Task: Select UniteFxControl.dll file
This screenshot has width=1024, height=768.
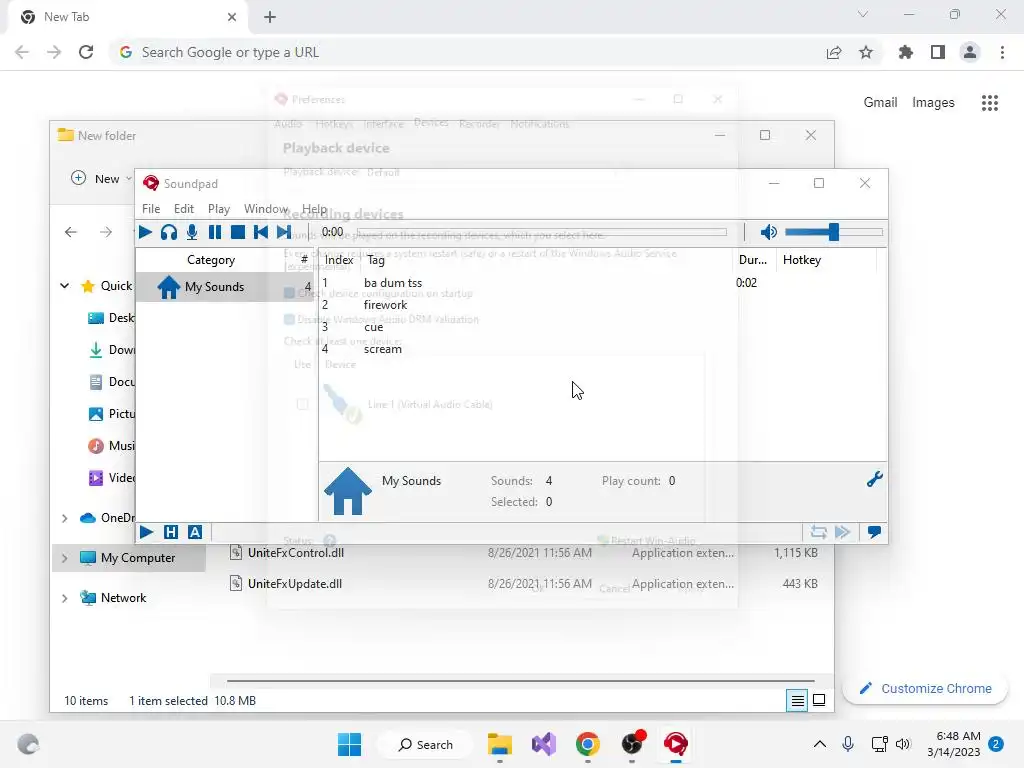Action: (x=523, y=552)
